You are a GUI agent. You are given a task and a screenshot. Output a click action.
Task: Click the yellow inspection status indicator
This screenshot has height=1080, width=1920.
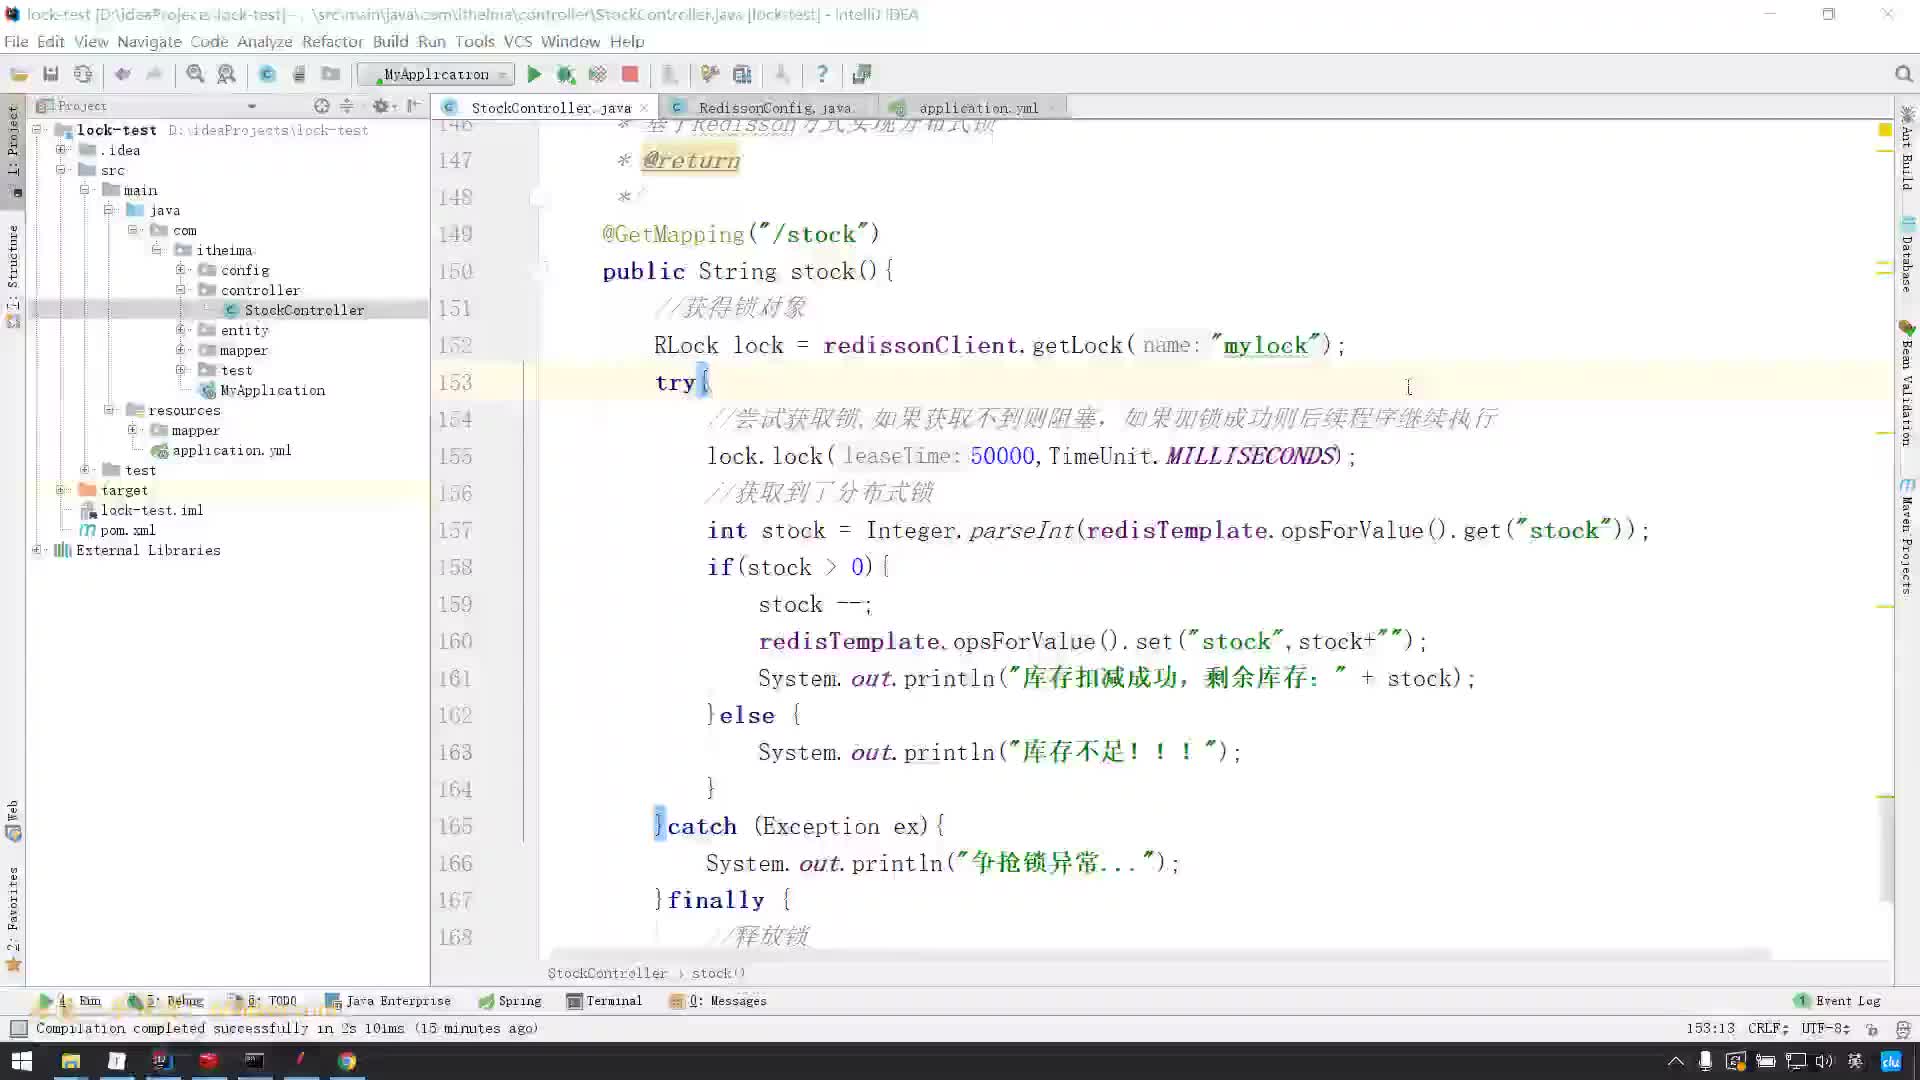click(x=1885, y=130)
